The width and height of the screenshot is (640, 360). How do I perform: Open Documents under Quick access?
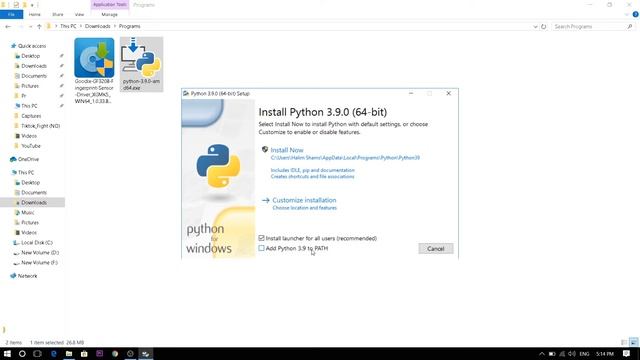[x=34, y=76]
